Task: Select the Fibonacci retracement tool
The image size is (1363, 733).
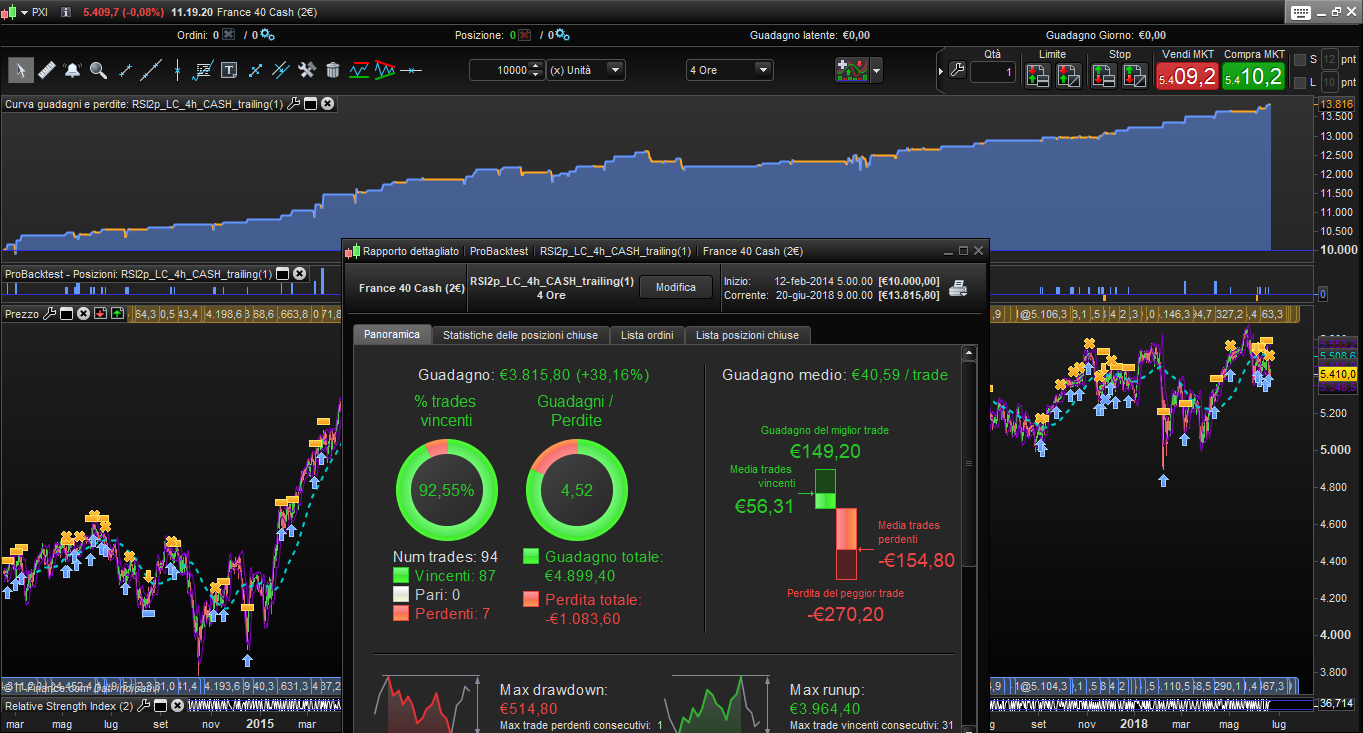Action: click(x=203, y=70)
